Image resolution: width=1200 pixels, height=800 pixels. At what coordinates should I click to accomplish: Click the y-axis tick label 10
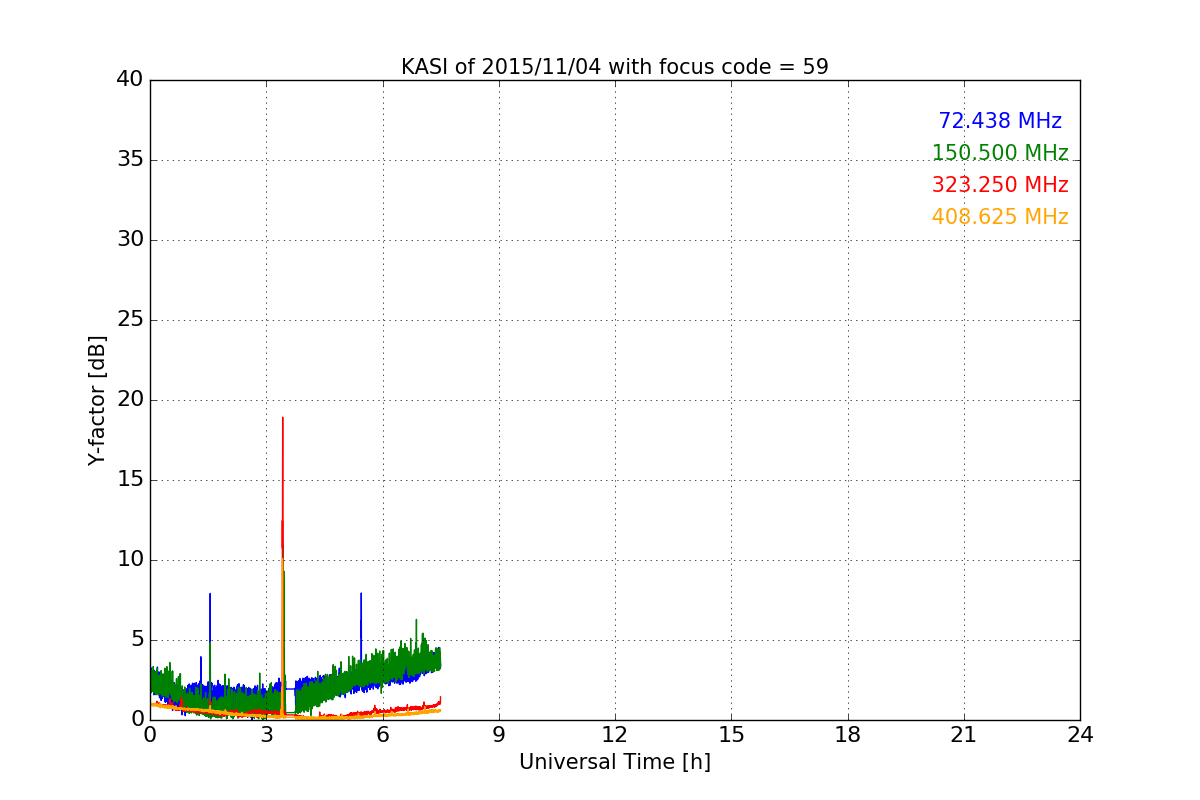click(130, 560)
